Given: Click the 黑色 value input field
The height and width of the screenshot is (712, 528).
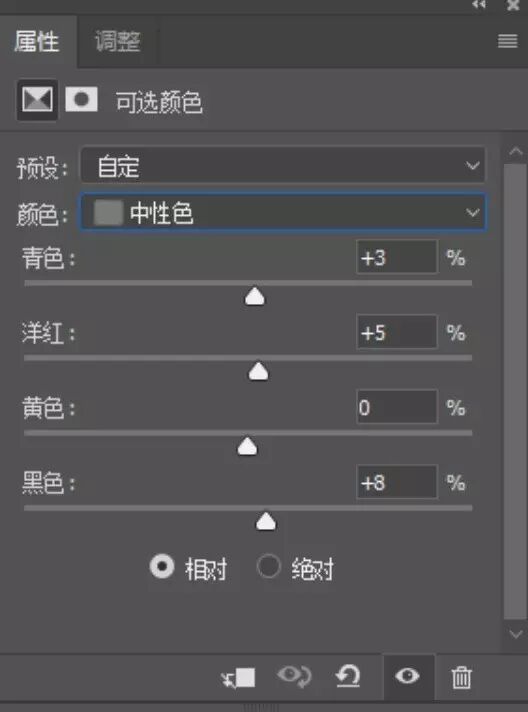Looking at the screenshot, I should point(397,482).
